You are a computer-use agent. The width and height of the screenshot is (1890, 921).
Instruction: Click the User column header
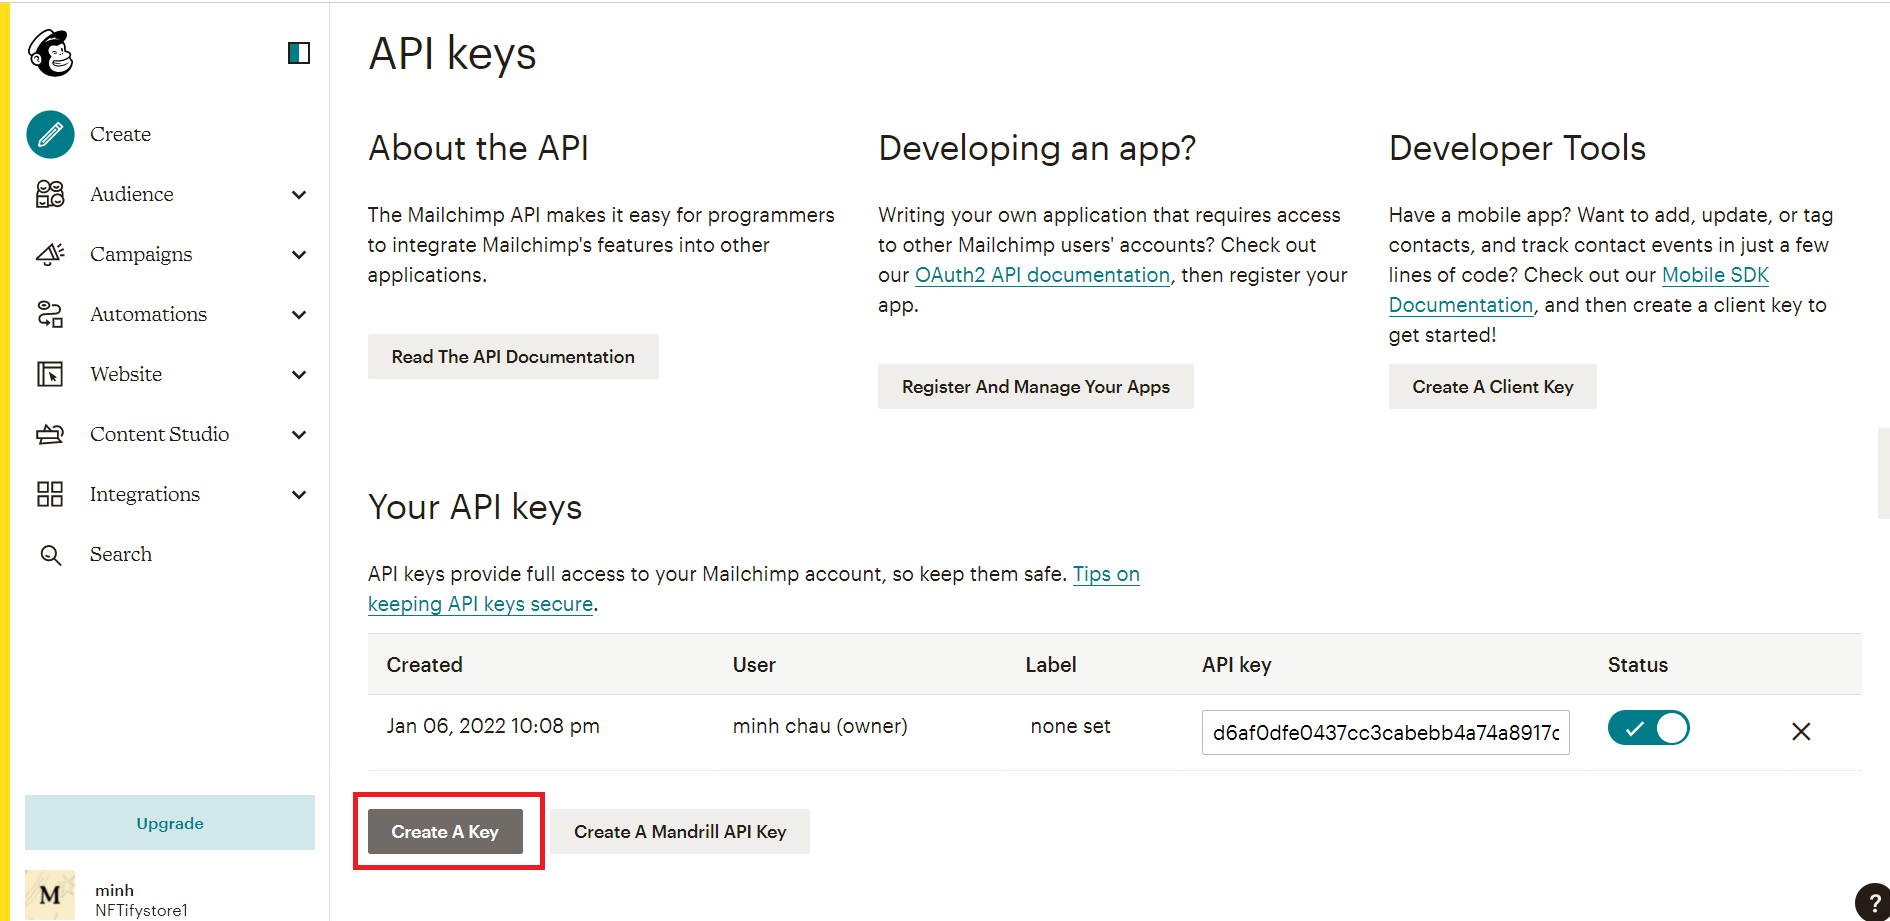pos(754,665)
